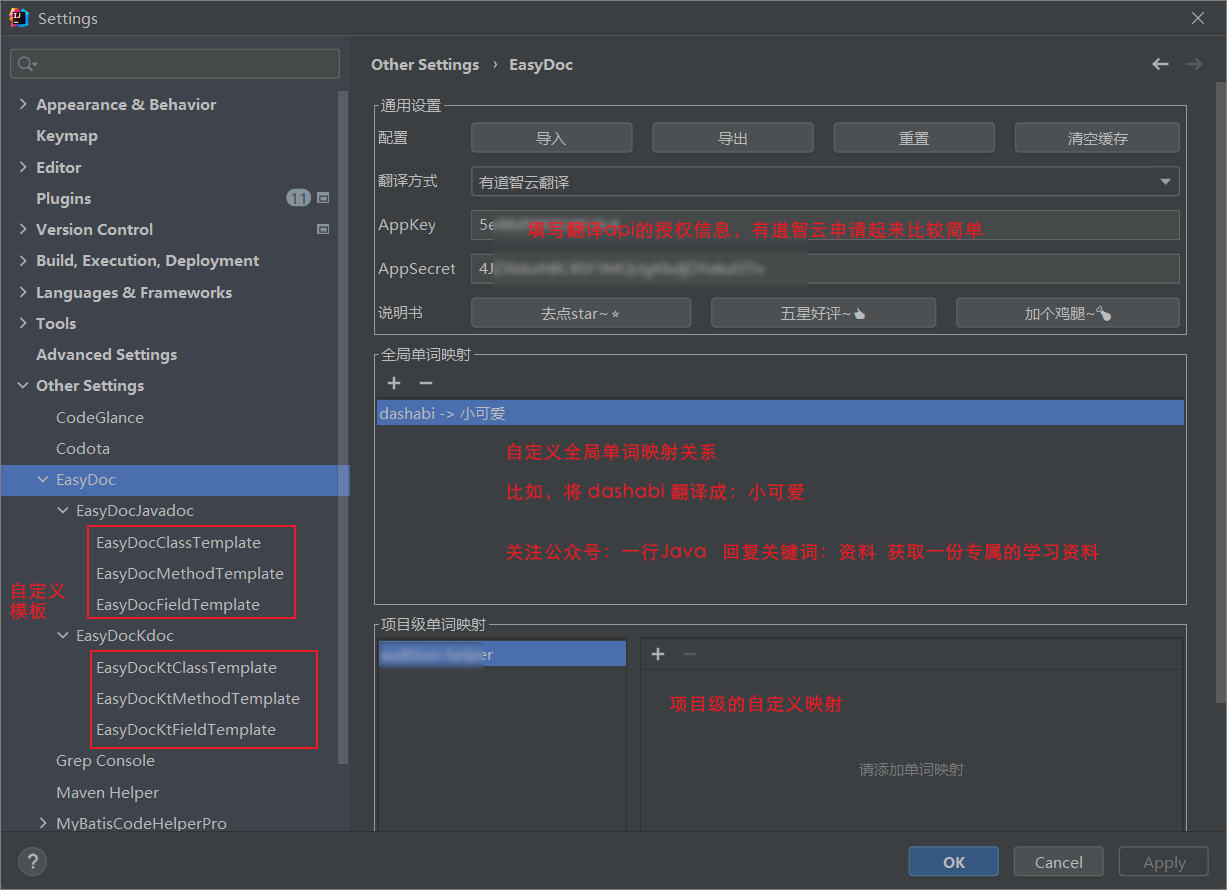Select Advanced Settings item
The height and width of the screenshot is (890, 1227).
tap(107, 354)
